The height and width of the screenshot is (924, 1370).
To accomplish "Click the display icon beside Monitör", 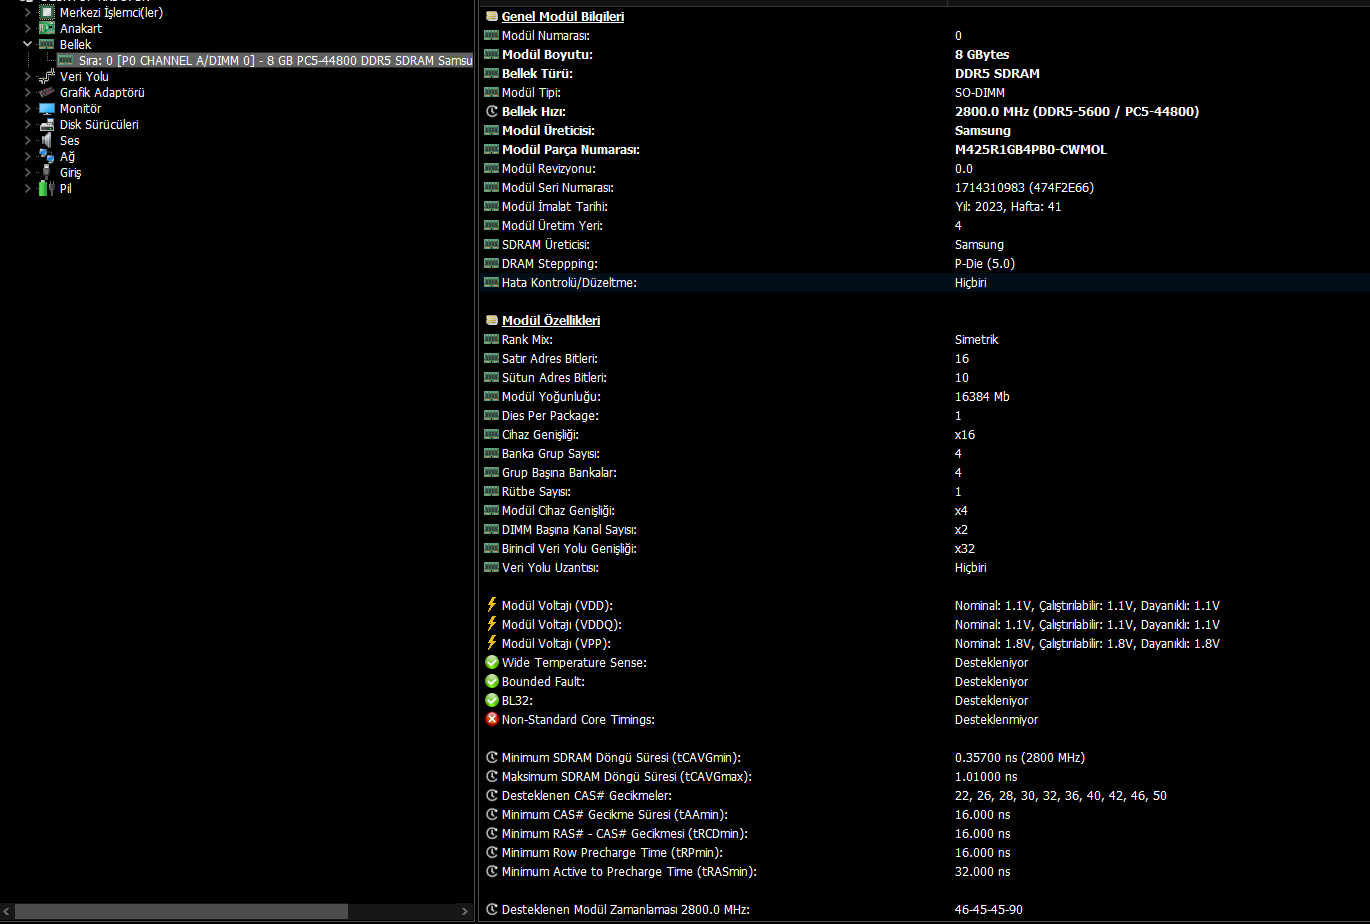I will click(46, 109).
